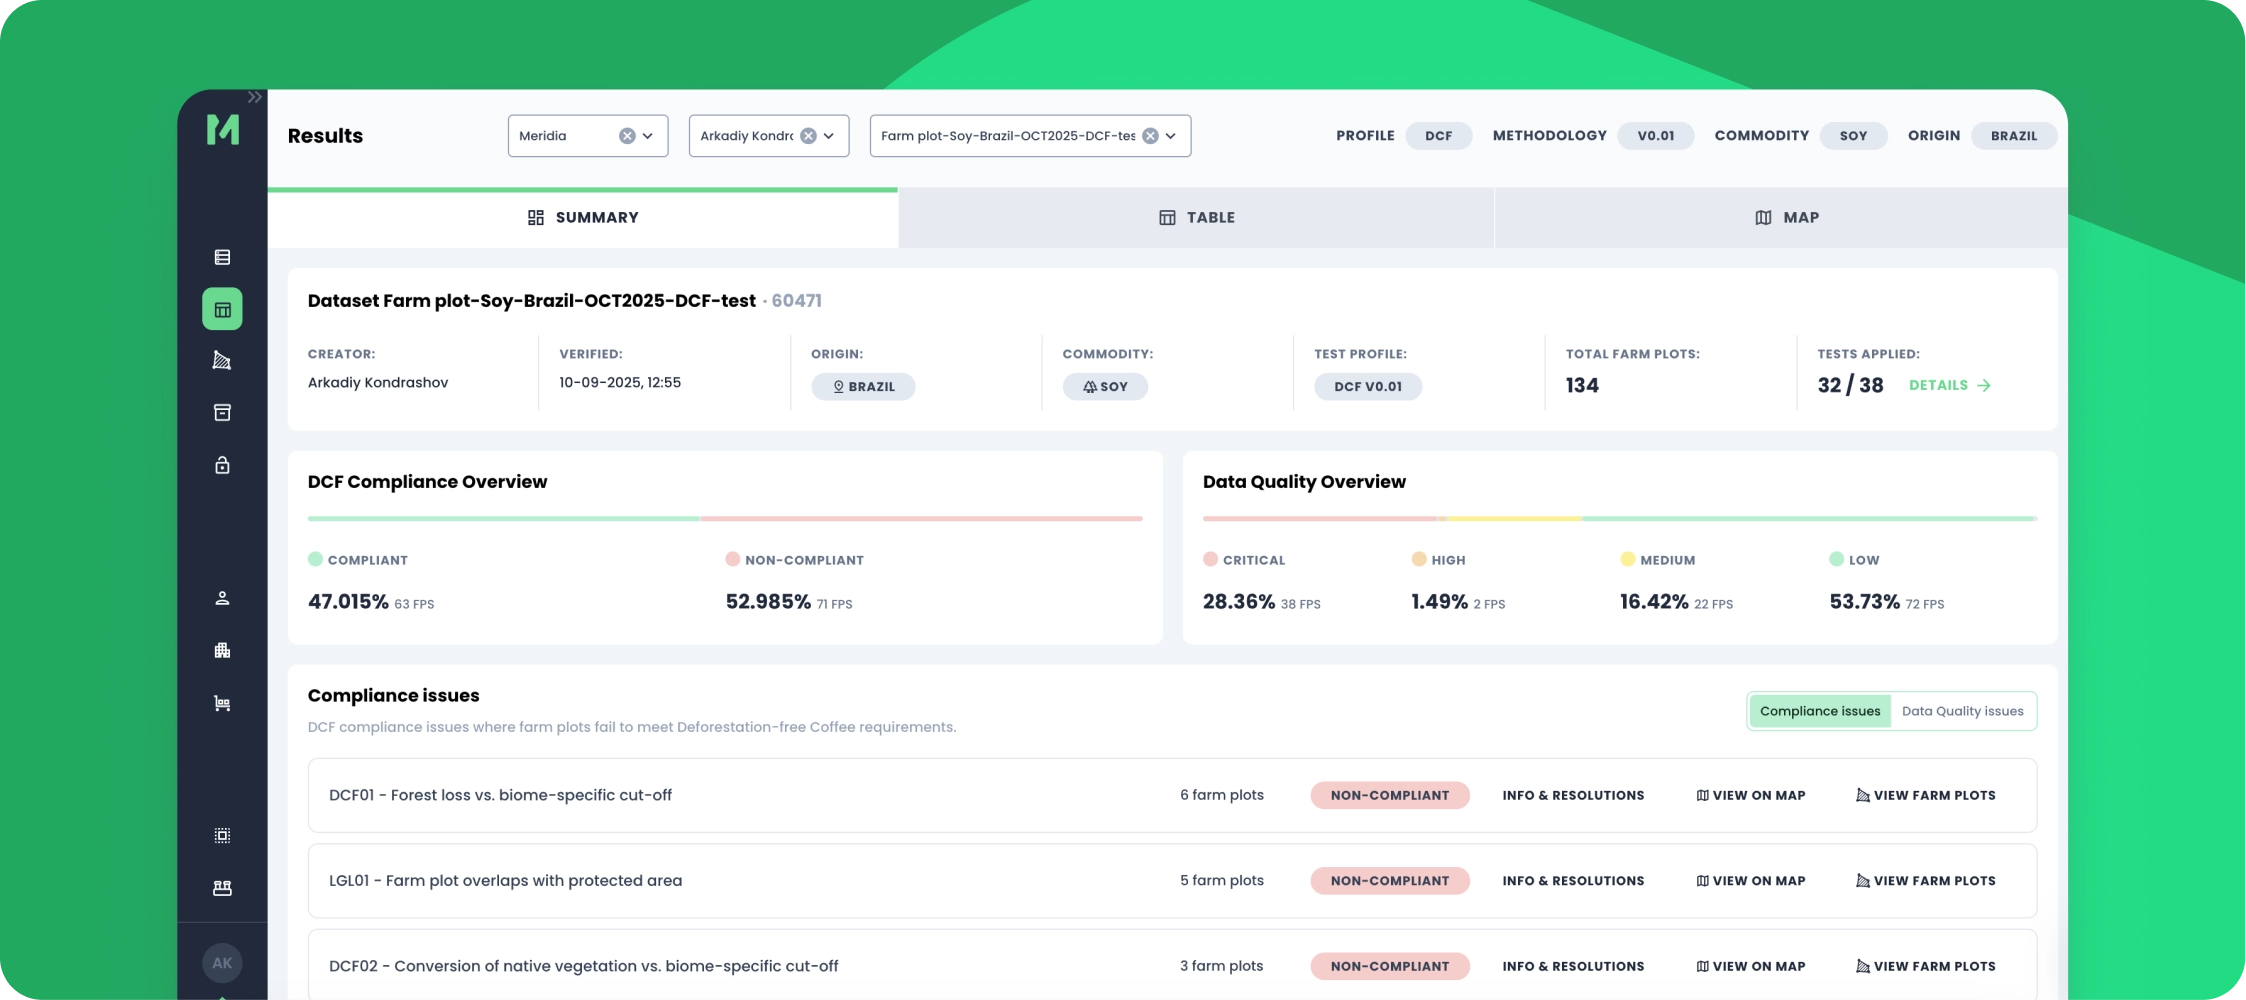The height and width of the screenshot is (1000, 2246).
Task: Open the user profile sidebar icon
Action: tap(222, 598)
